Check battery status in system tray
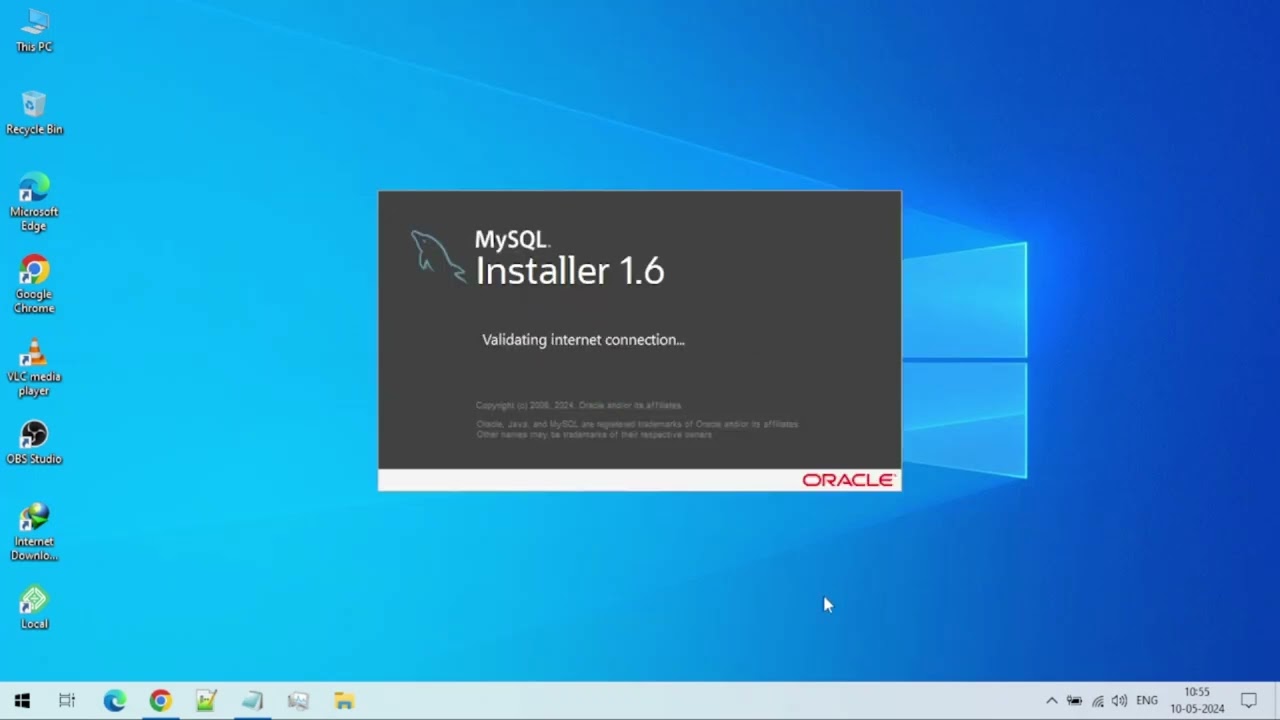This screenshot has width=1280, height=720. tap(1074, 701)
